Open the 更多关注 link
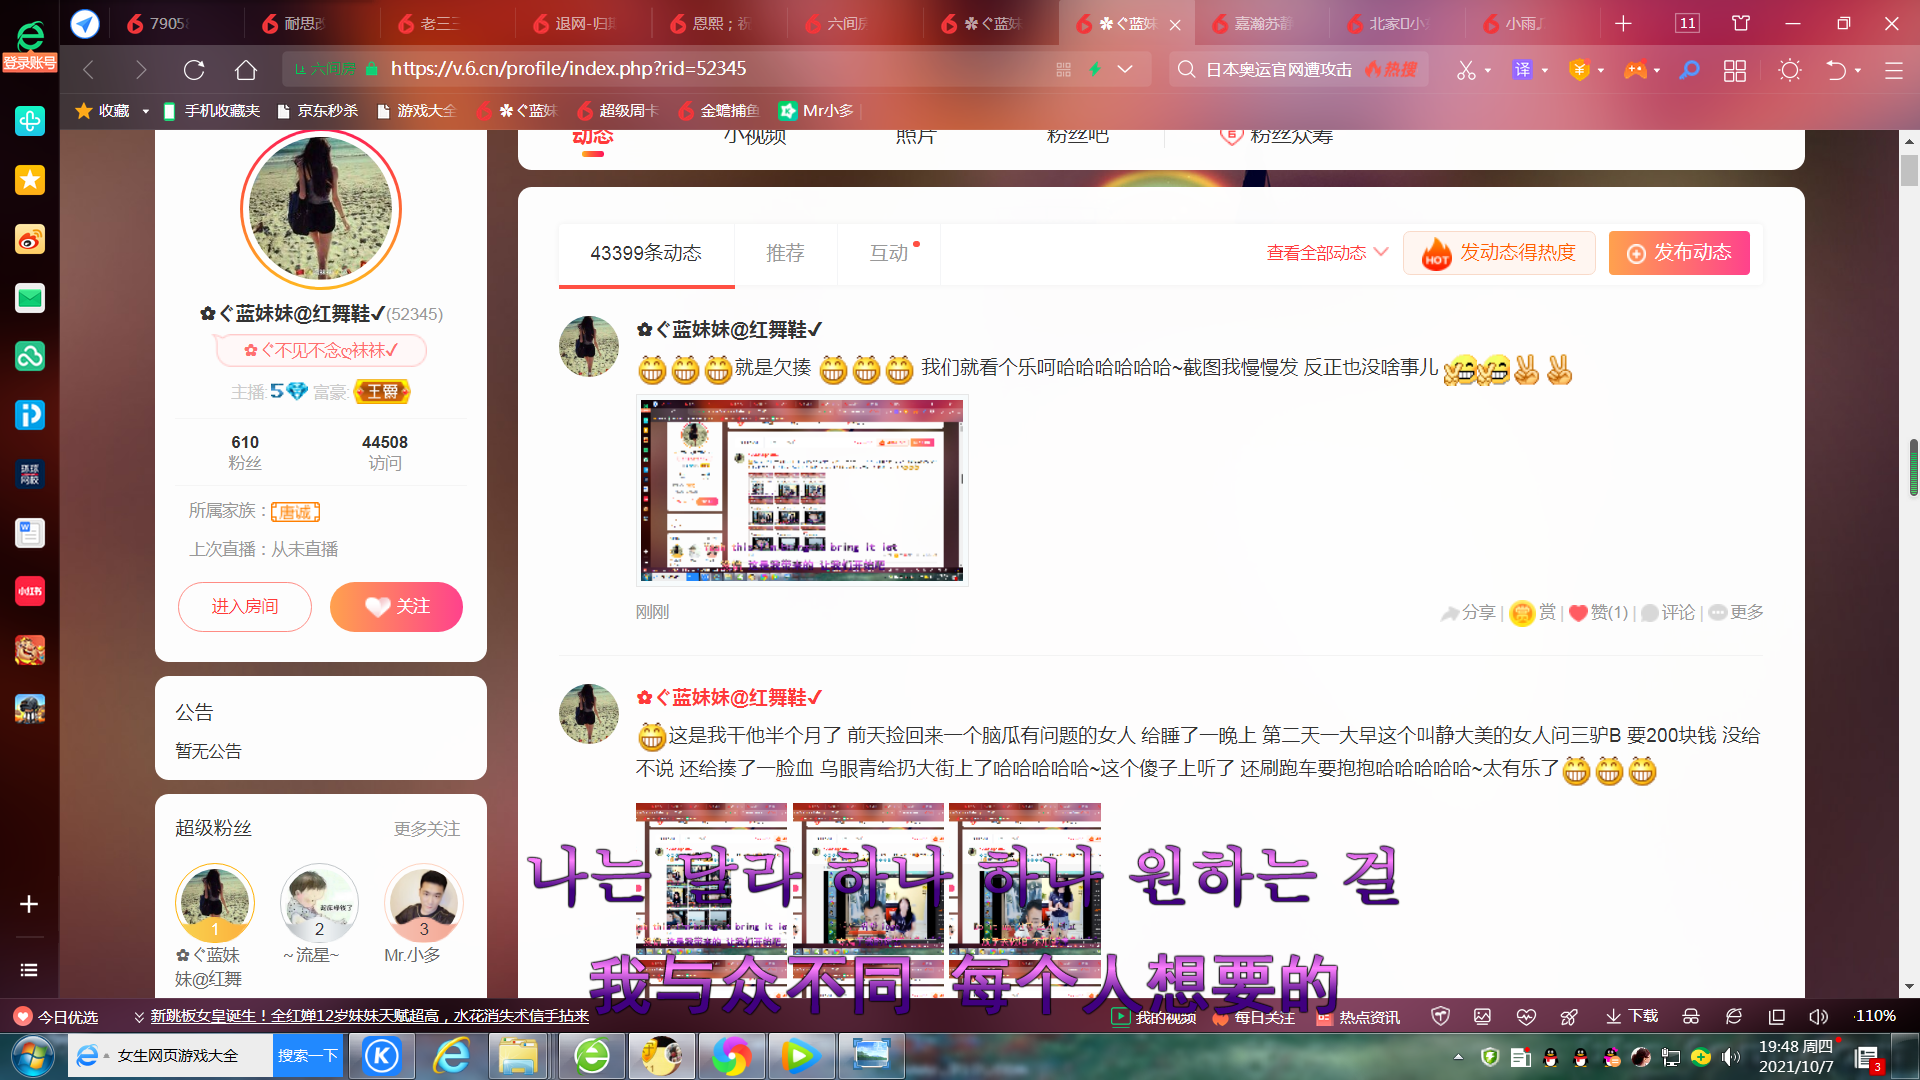 [427, 829]
